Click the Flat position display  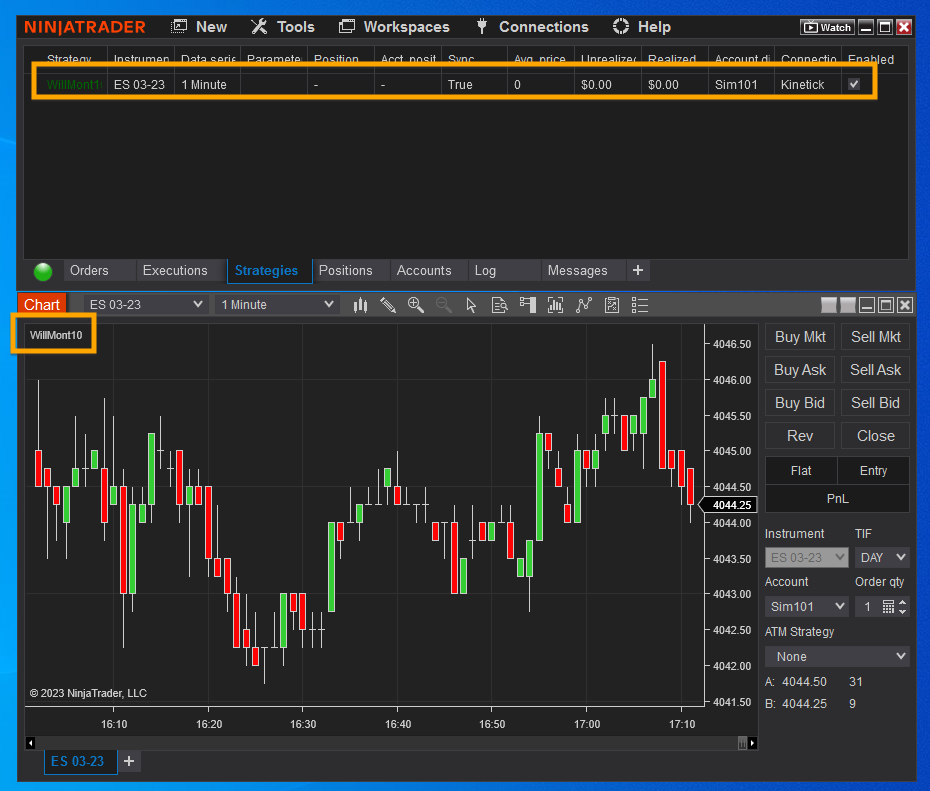[801, 471]
